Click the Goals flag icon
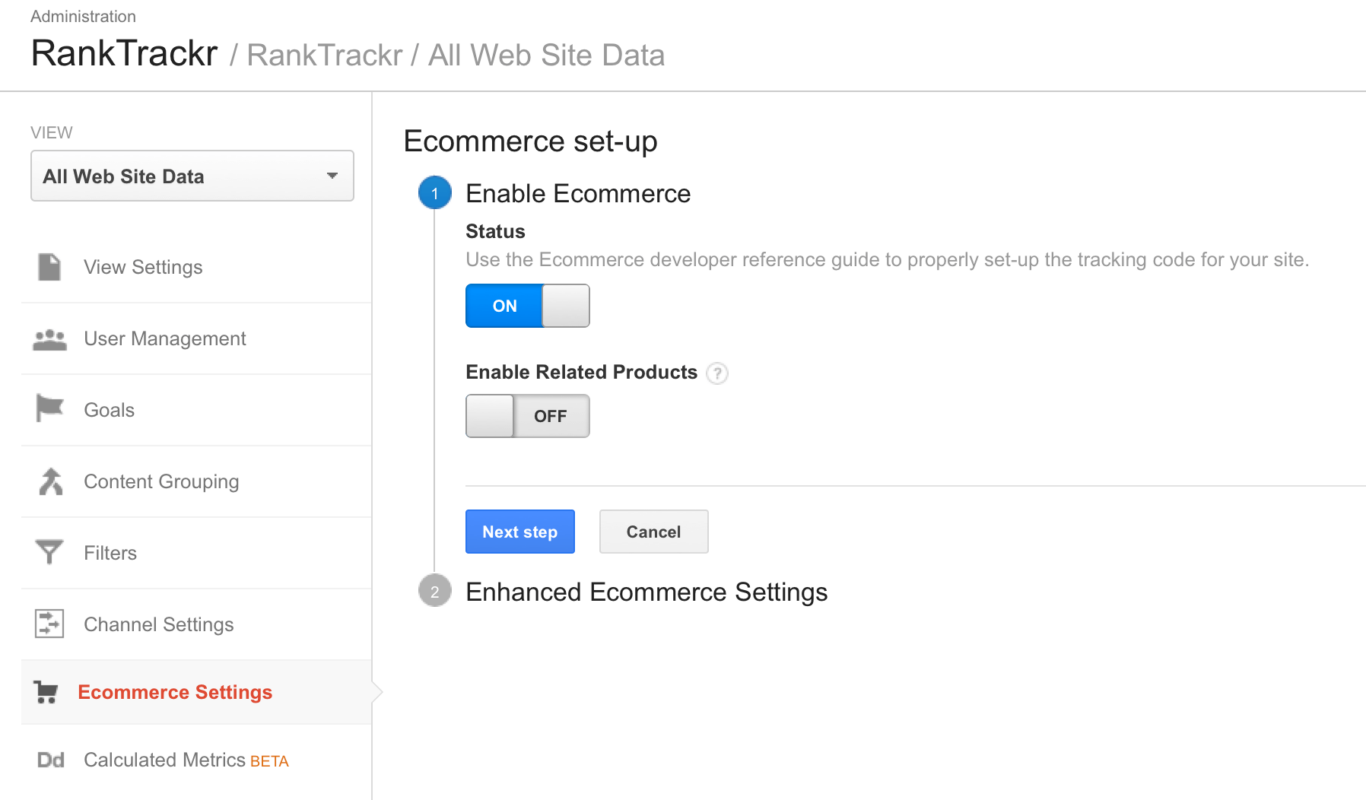The height and width of the screenshot is (800, 1366). 49,409
